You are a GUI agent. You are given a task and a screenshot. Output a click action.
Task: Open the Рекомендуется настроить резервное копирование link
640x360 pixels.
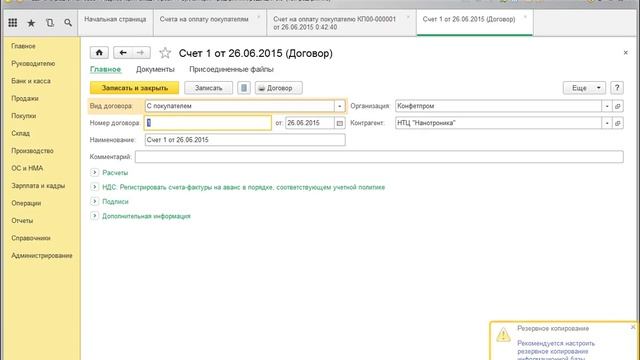pos(556,351)
